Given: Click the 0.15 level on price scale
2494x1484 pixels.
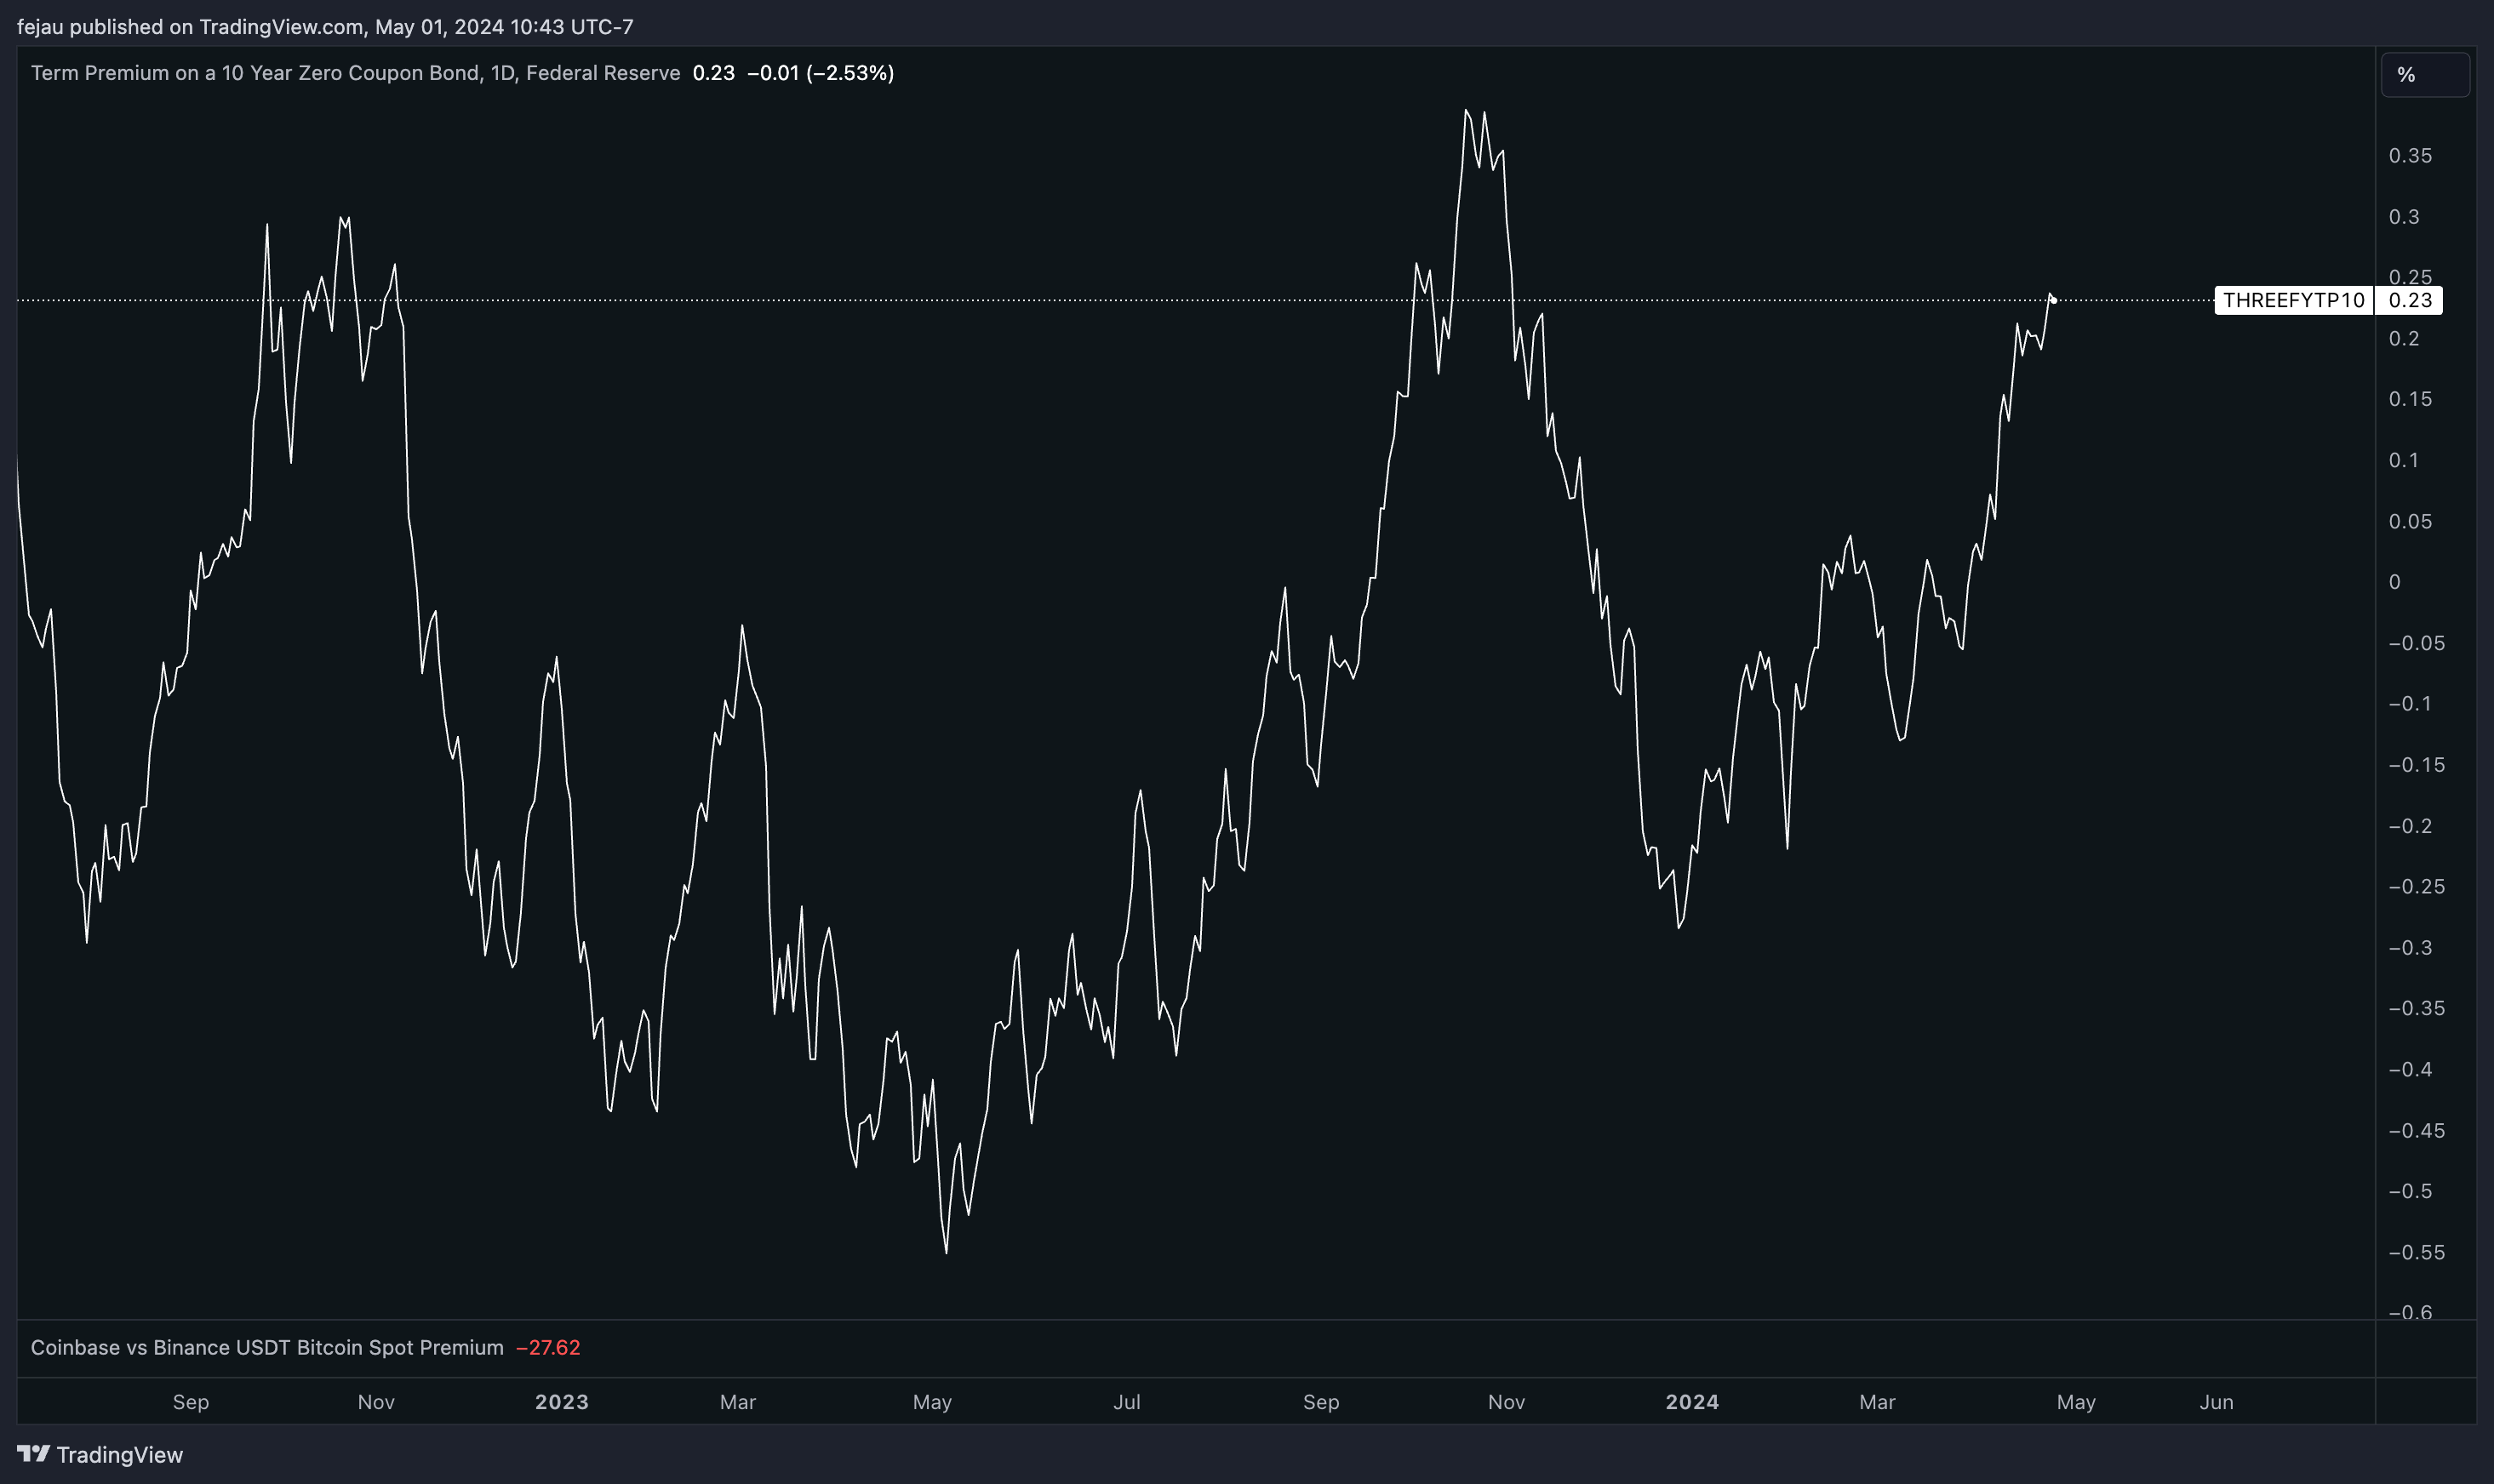Looking at the screenshot, I should tap(2410, 399).
